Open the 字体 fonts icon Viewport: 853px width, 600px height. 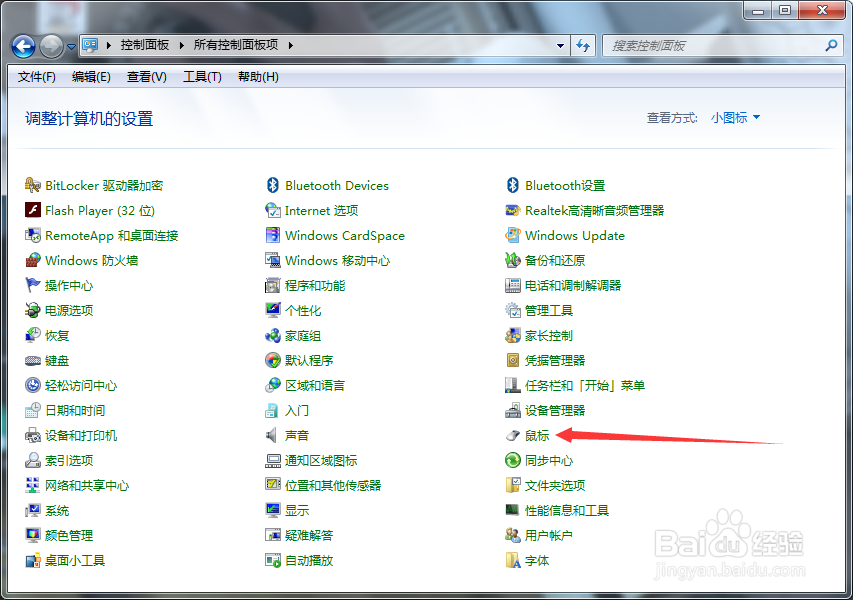(x=512, y=560)
